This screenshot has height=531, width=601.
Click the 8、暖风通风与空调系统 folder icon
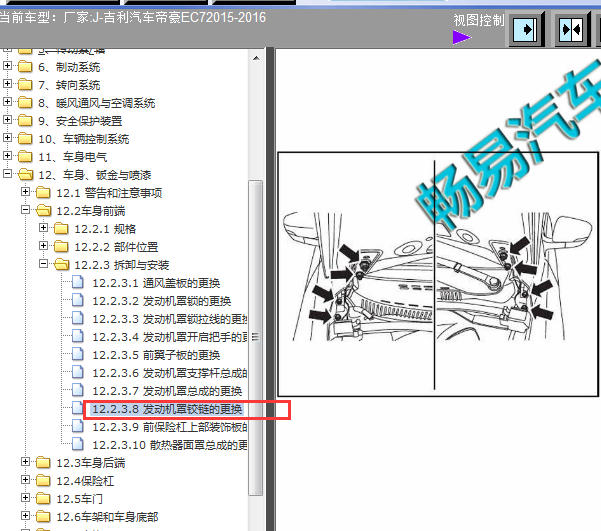click(25, 102)
